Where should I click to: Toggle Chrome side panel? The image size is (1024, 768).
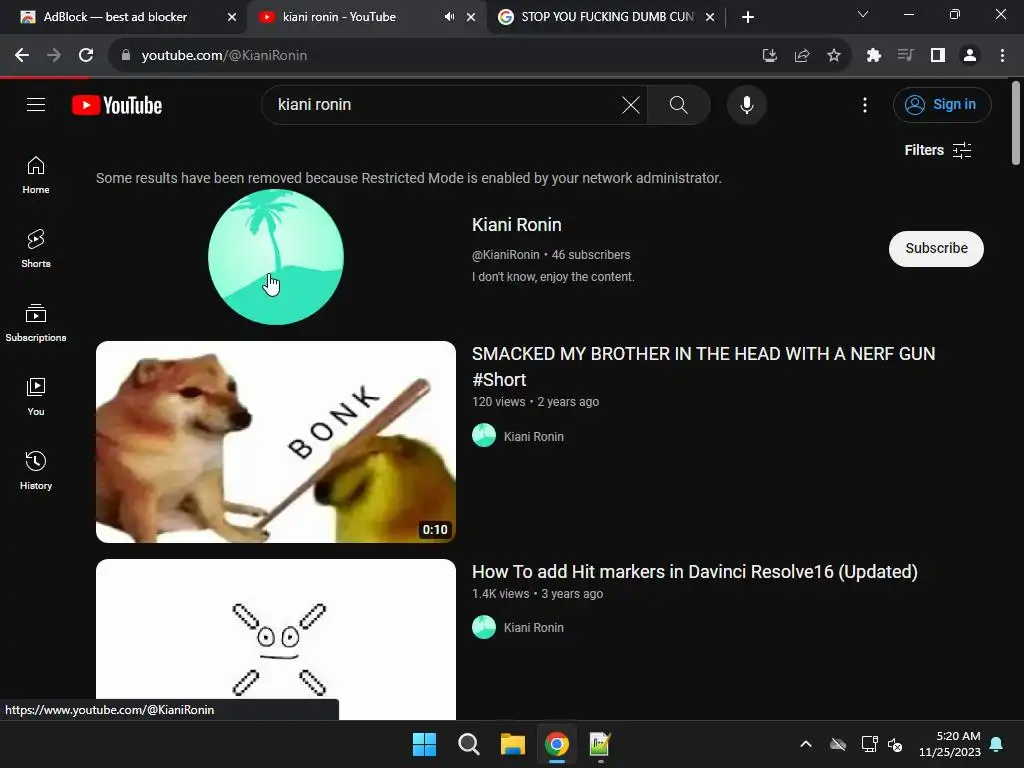tap(938, 56)
